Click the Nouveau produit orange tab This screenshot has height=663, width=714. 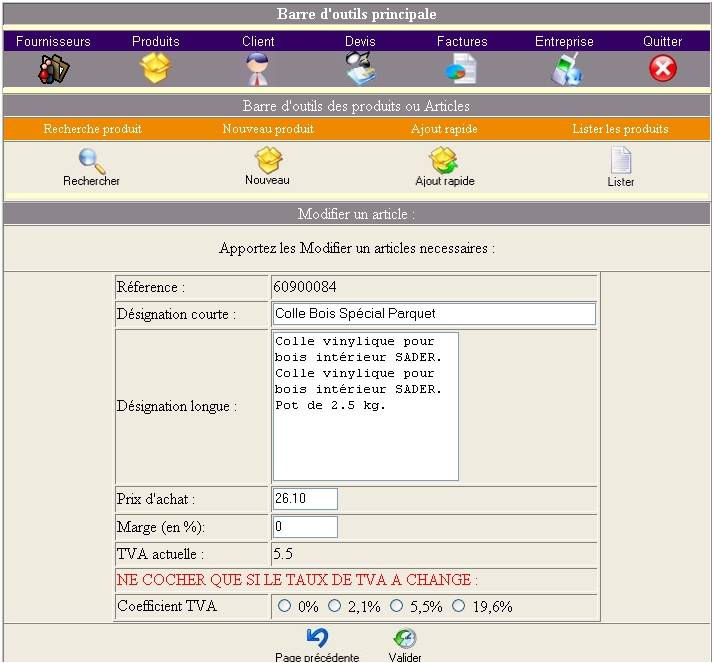coord(268,129)
